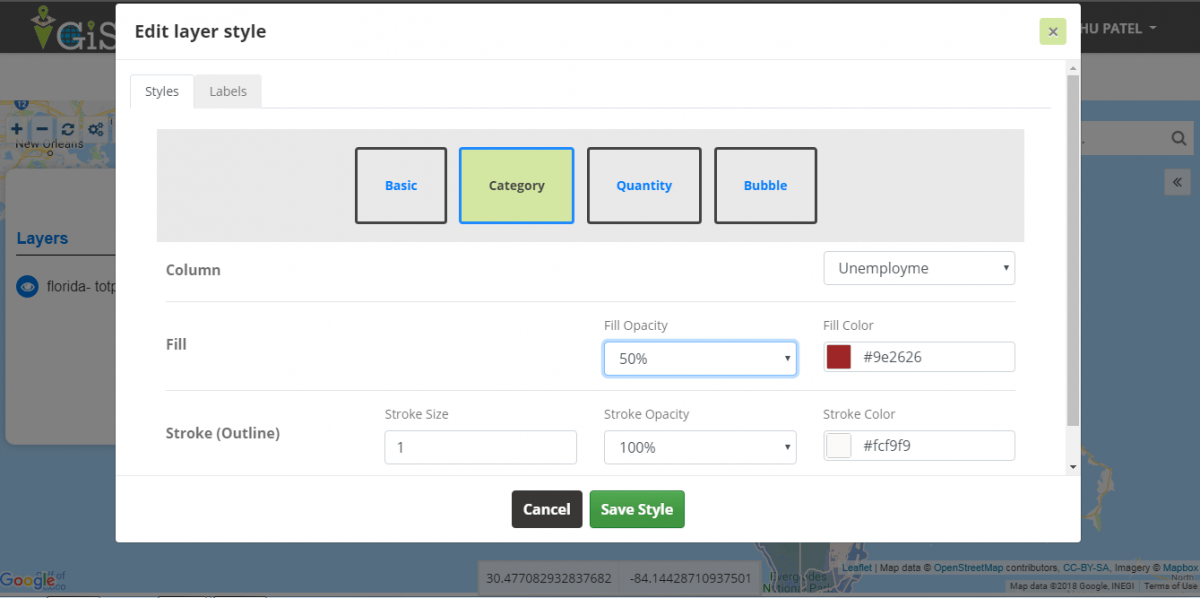The image size is (1200, 598).
Task: Click the Save Style button
Action: pyautogui.click(x=636, y=509)
